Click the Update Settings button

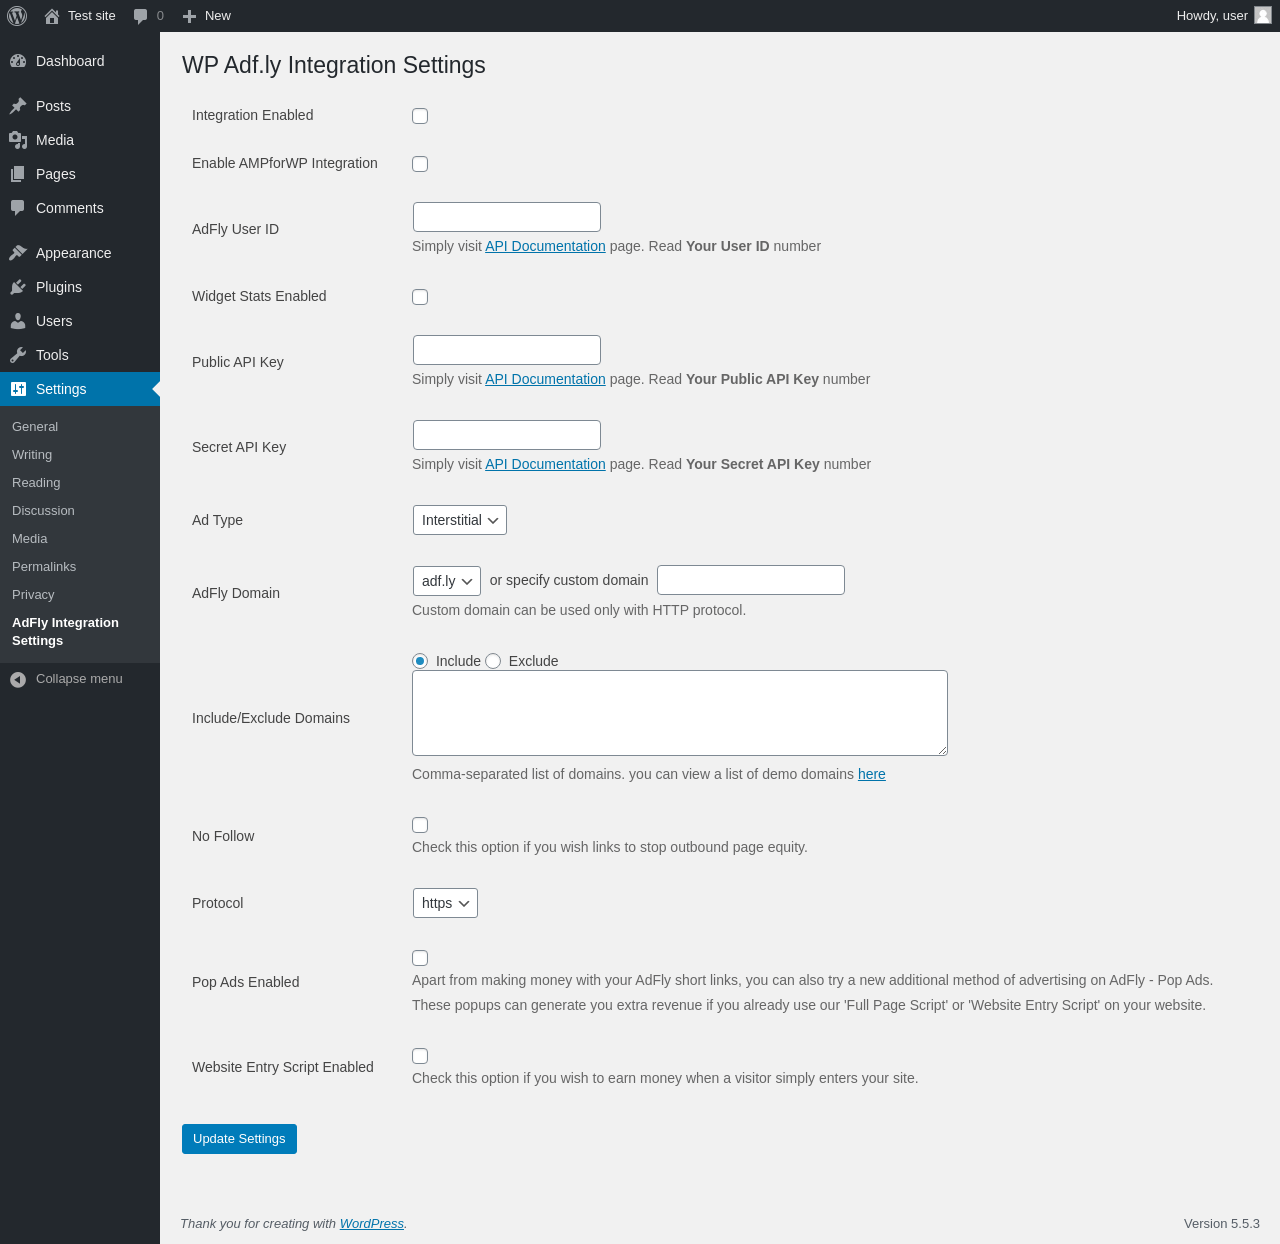pos(239,1139)
